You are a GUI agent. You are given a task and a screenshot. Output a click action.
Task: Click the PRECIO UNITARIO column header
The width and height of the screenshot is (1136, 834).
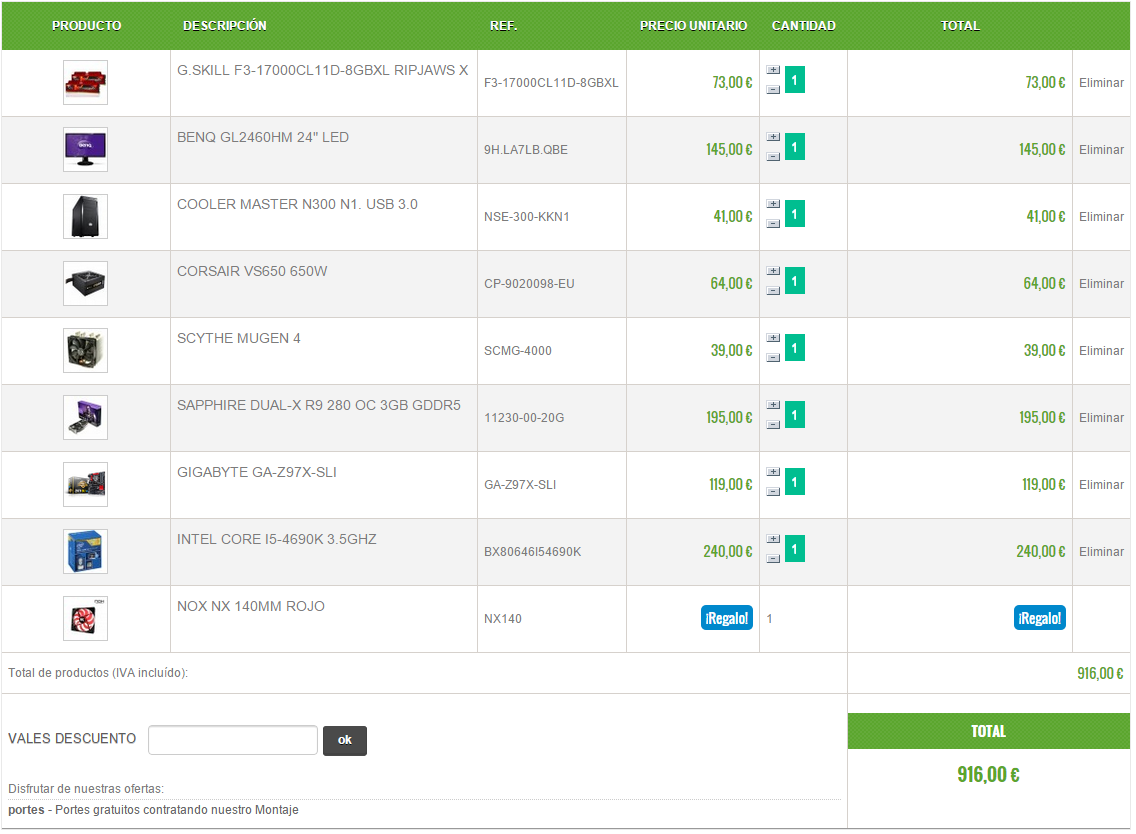(693, 26)
